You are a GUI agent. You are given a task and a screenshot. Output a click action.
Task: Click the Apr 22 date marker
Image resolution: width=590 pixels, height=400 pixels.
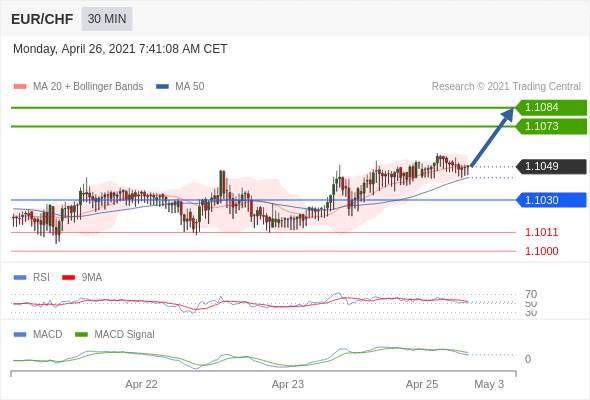(x=141, y=384)
